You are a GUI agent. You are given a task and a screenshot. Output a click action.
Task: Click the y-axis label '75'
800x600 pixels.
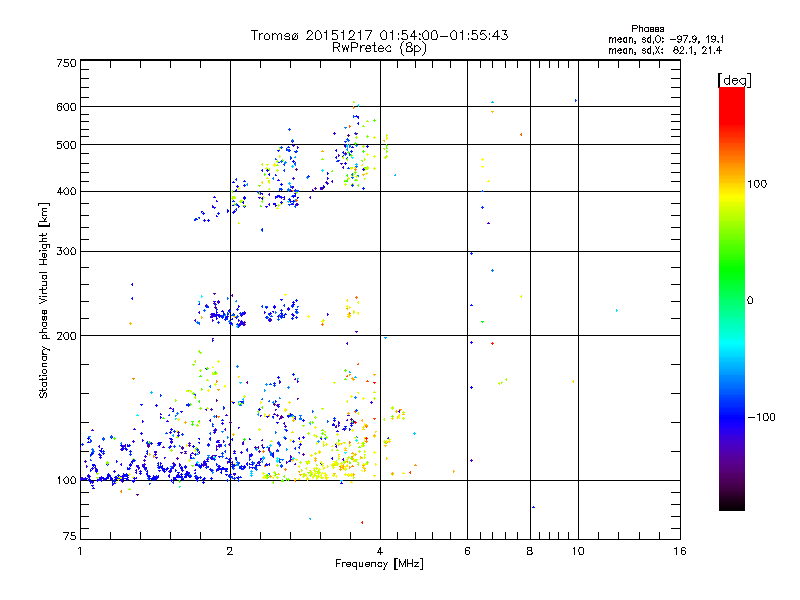pos(70,536)
